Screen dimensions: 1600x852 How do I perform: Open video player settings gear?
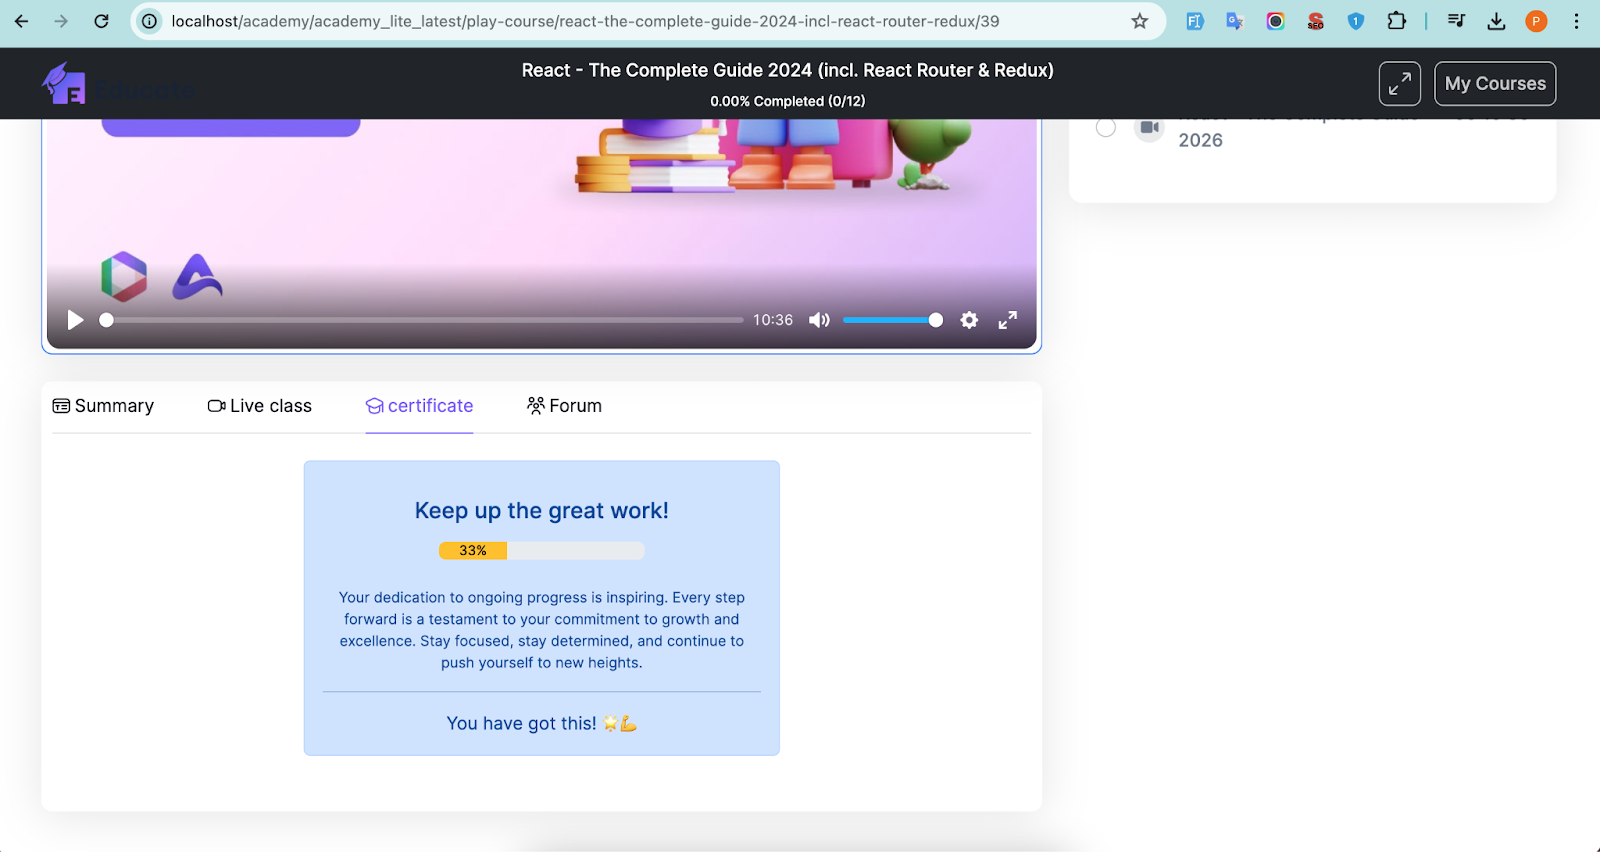(x=969, y=320)
